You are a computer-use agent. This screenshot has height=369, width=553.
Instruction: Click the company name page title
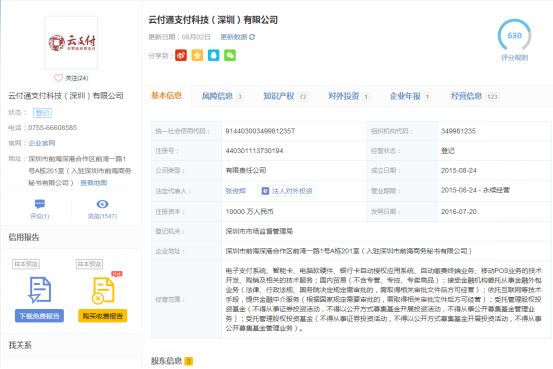213,20
